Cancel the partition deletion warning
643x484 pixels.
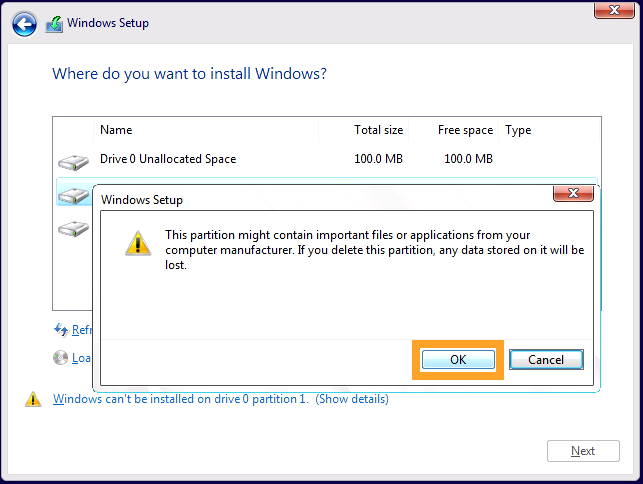coord(545,360)
